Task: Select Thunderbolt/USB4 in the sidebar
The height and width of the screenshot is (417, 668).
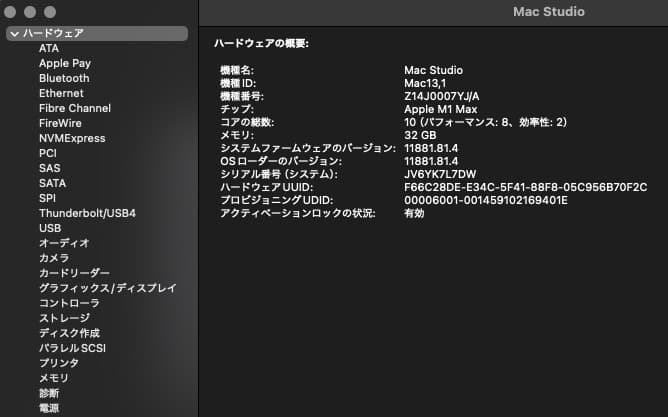Action: (87, 213)
